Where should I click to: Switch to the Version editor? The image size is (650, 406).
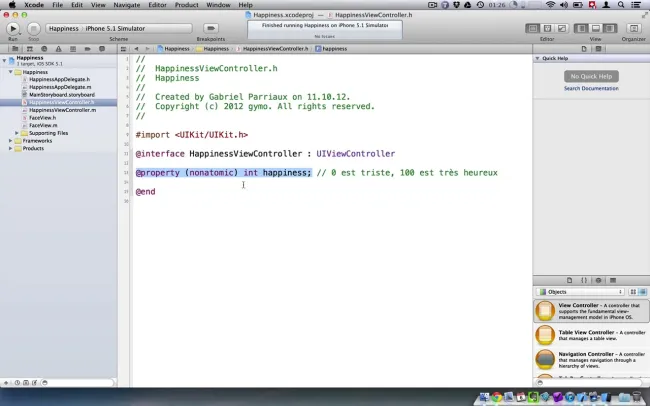click(562, 28)
